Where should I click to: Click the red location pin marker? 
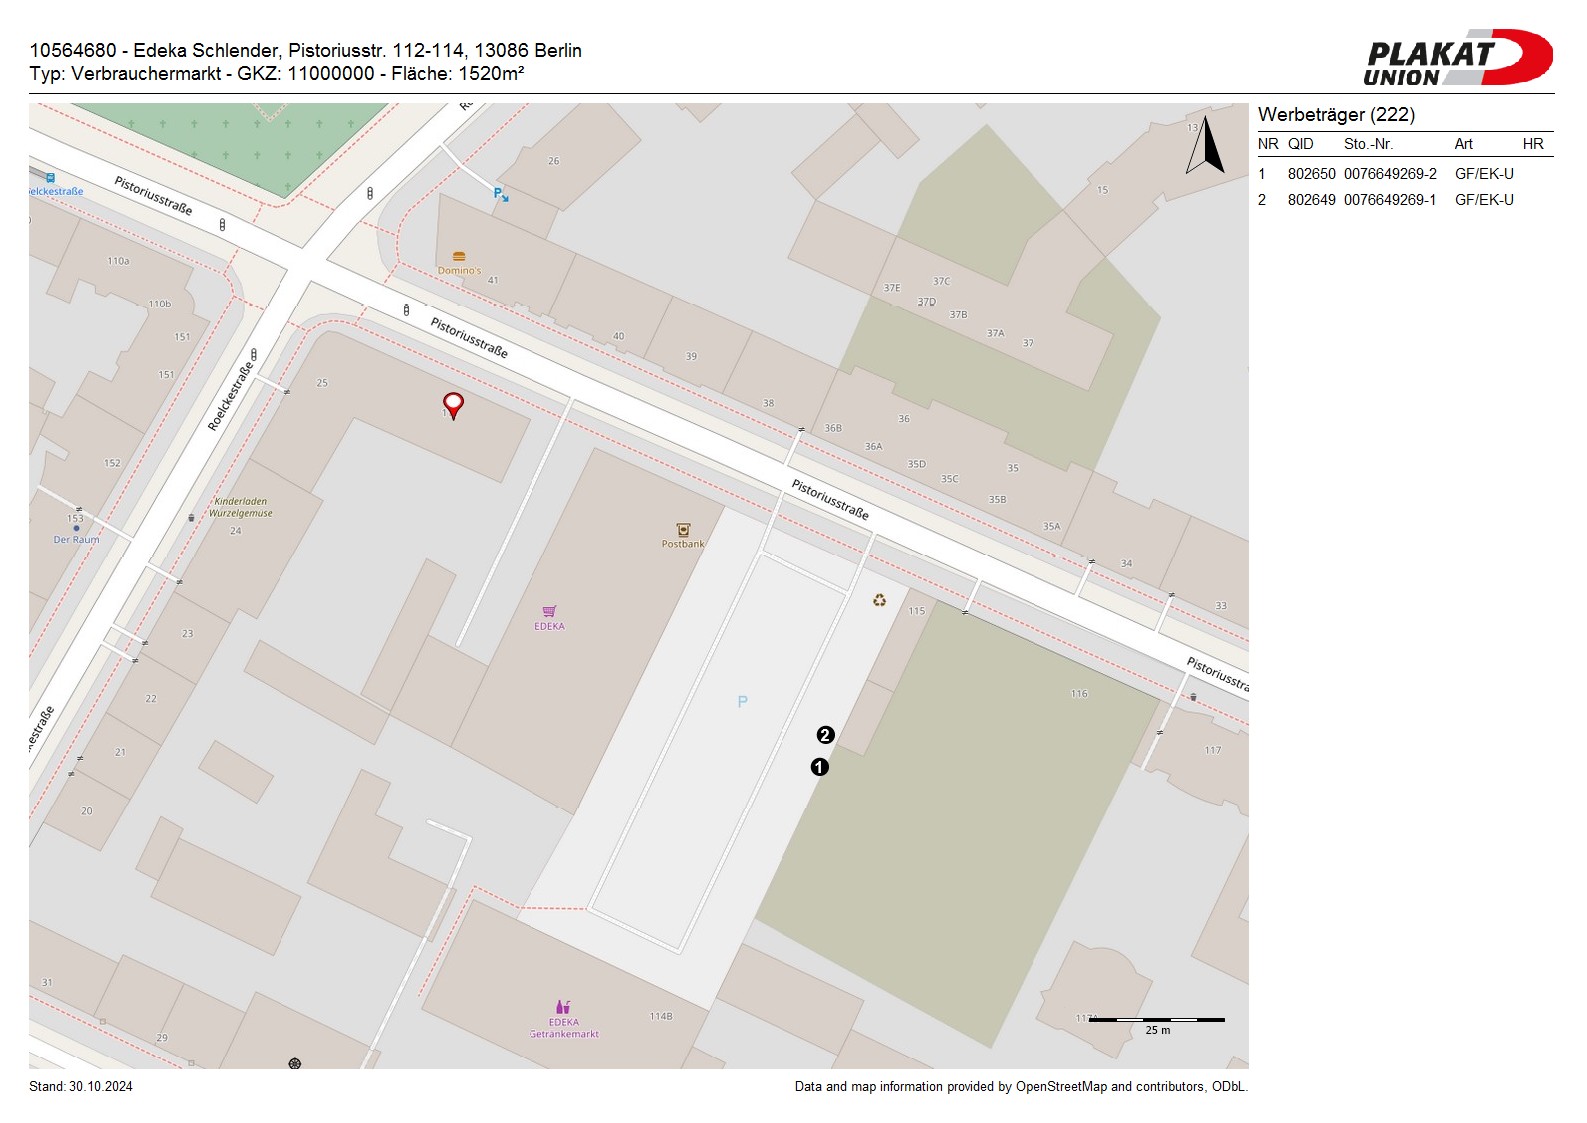[x=453, y=404]
